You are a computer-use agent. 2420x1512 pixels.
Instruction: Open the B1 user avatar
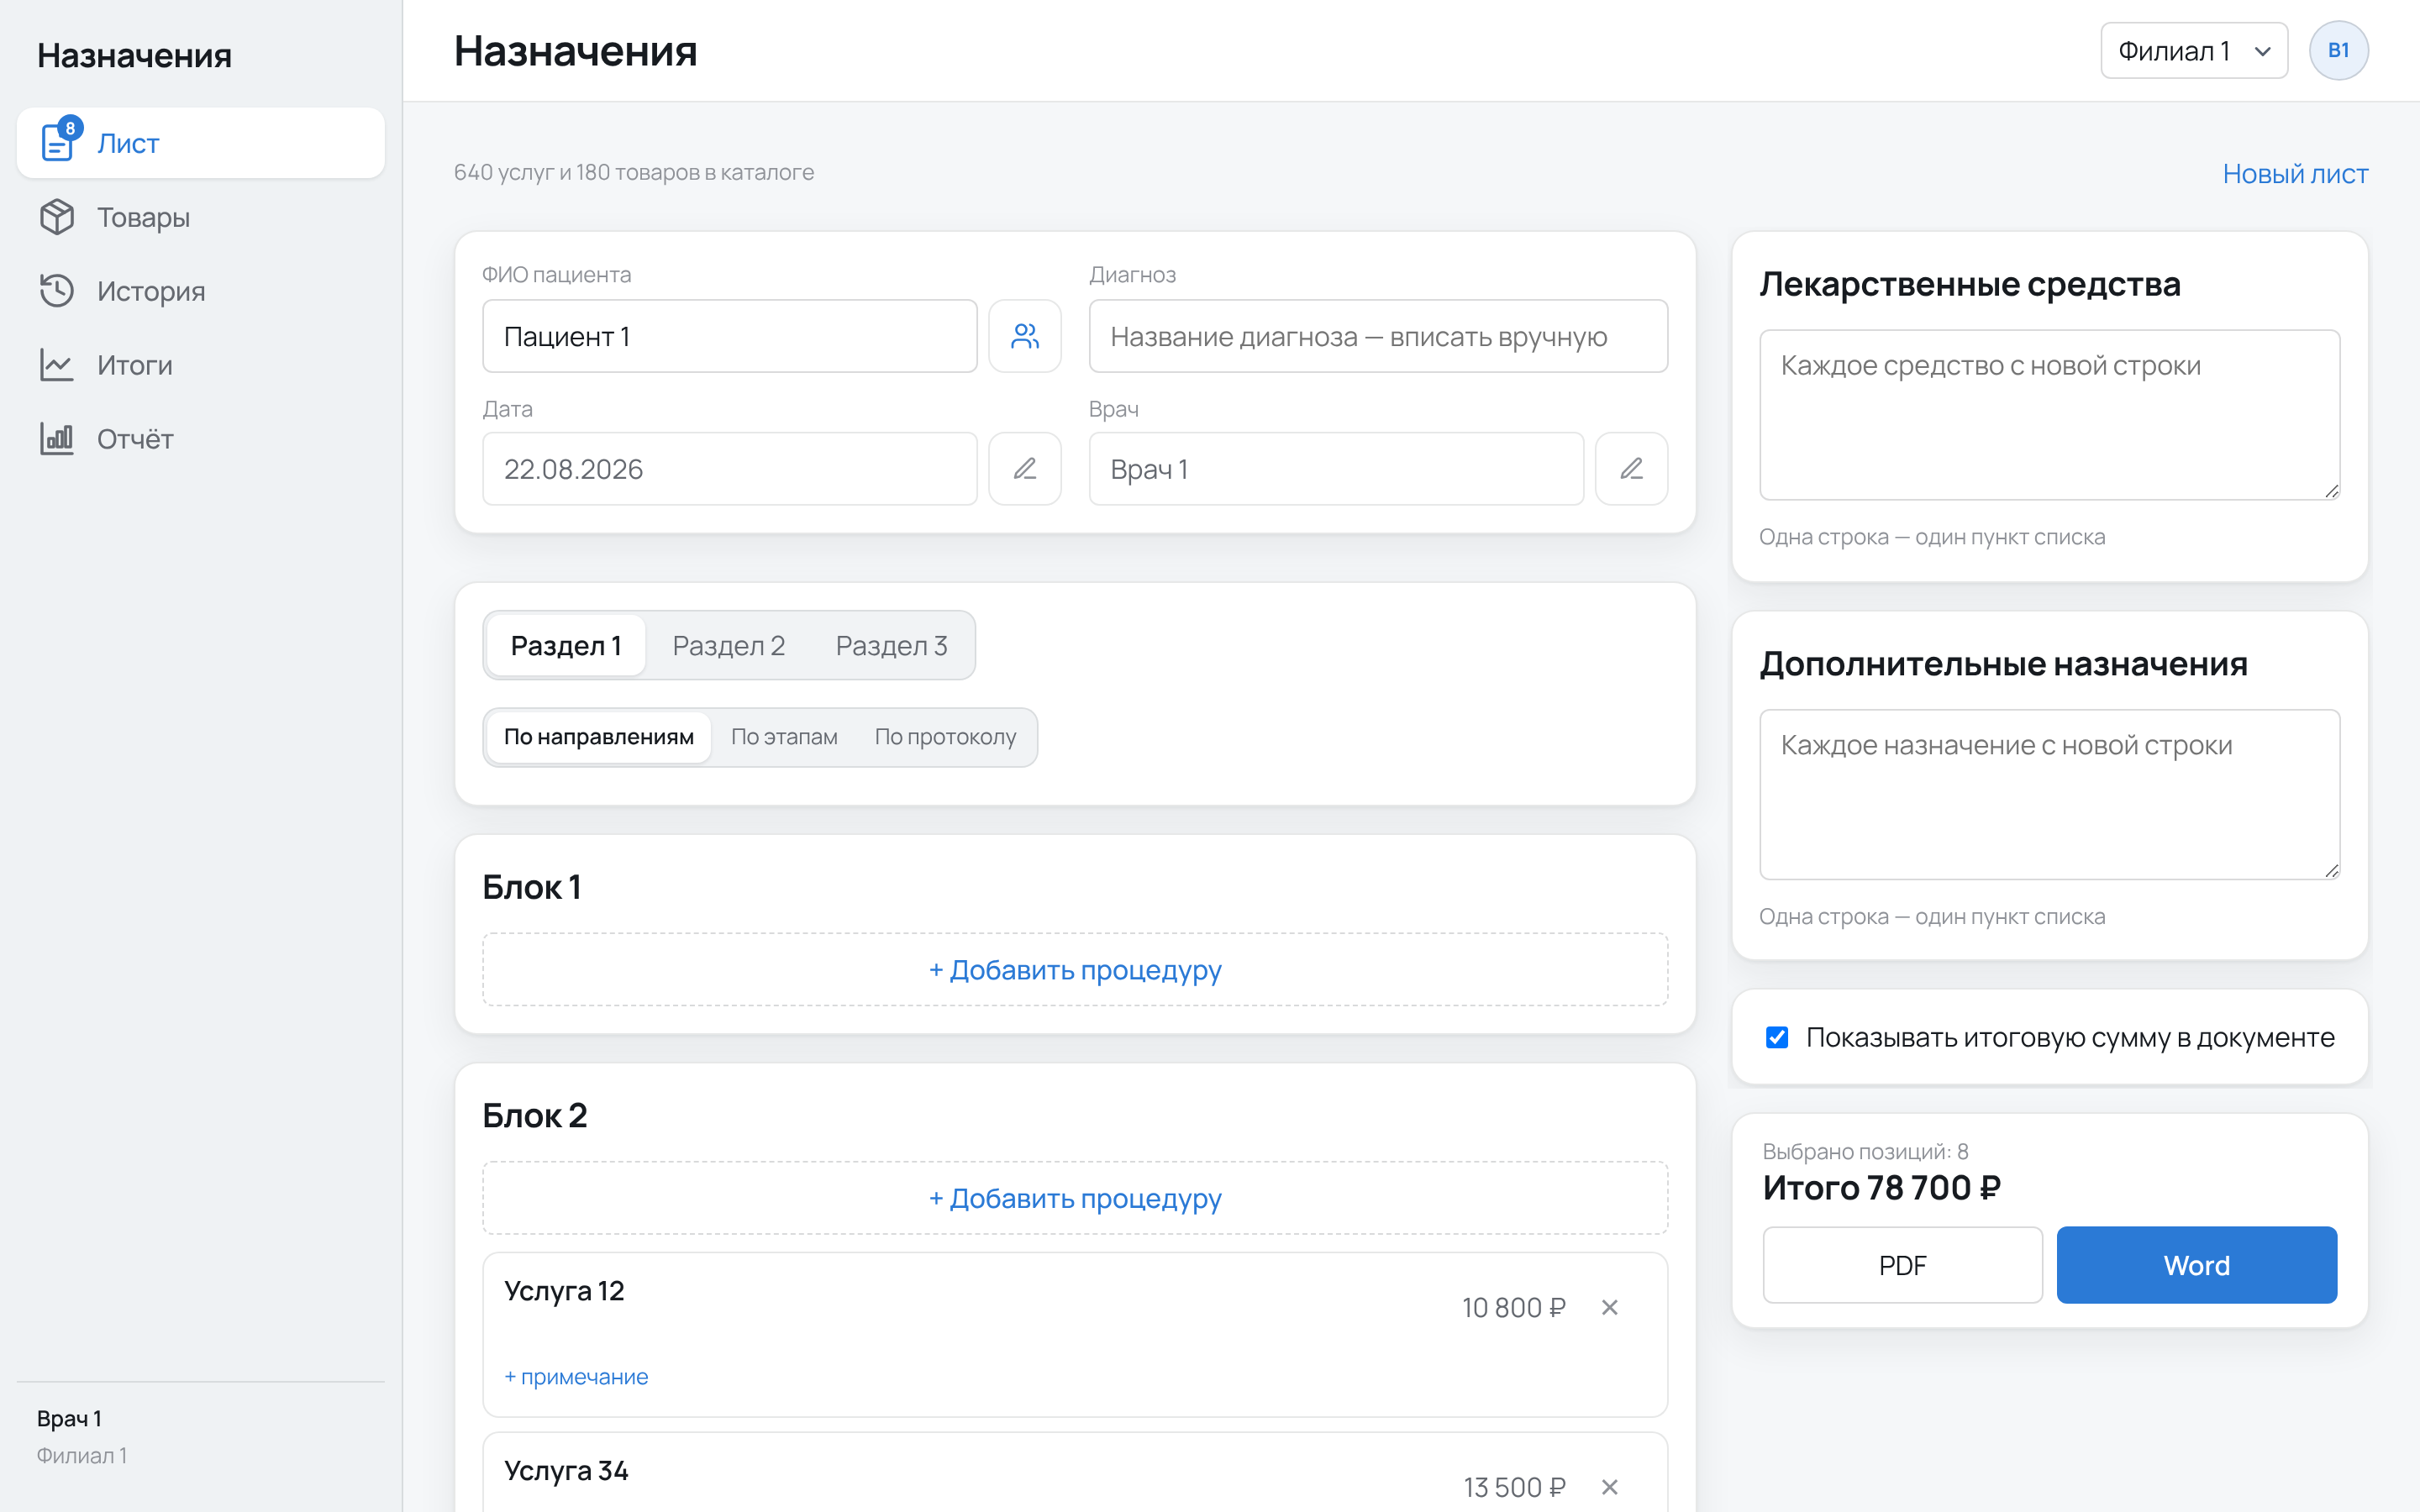tap(2338, 51)
